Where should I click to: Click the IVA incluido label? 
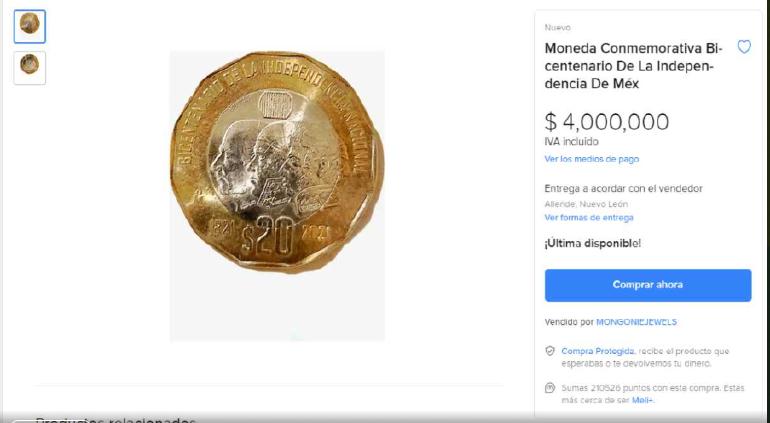point(571,142)
